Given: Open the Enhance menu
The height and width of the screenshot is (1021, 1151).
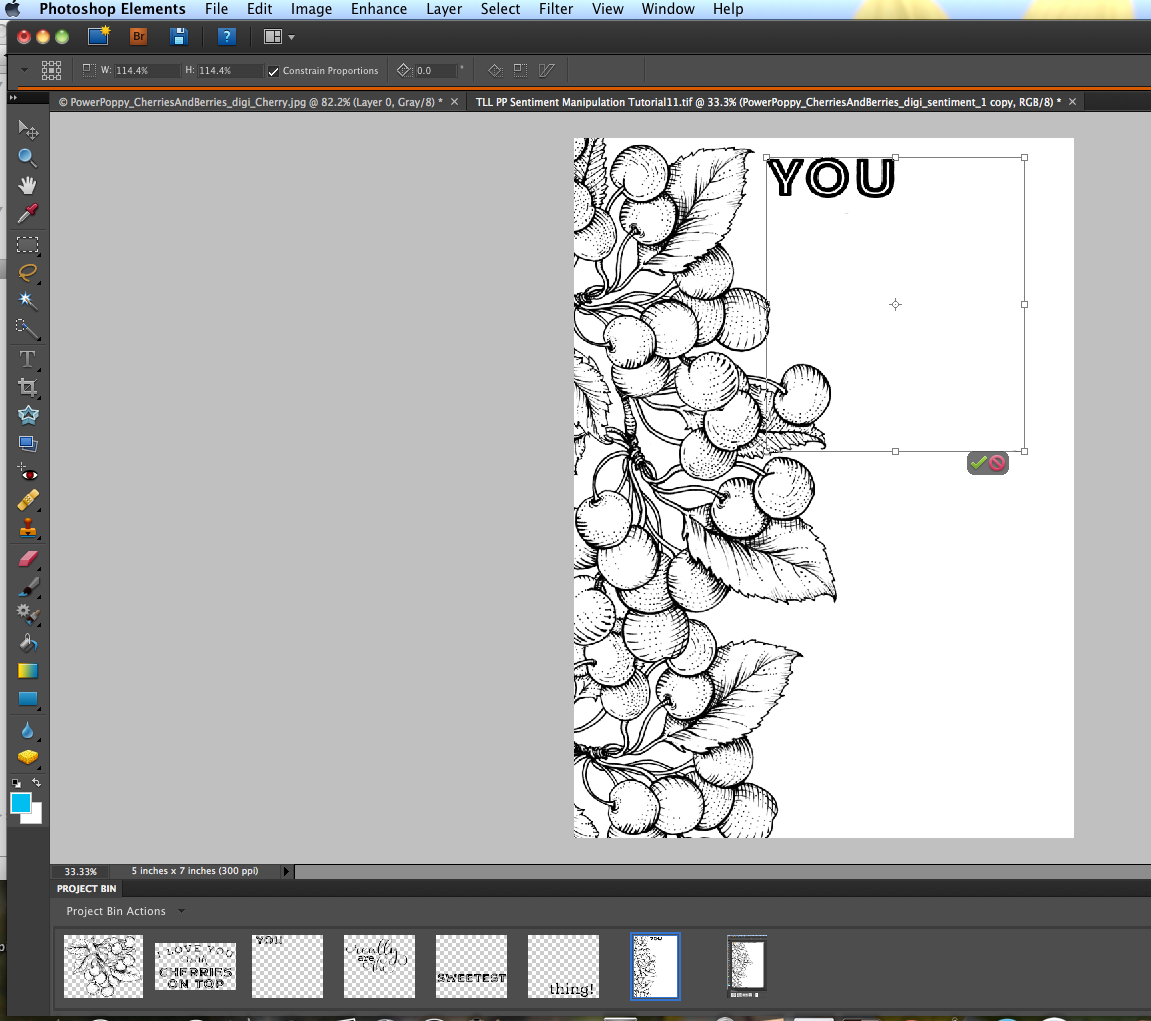Looking at the screenshot, I should (379, 9).
